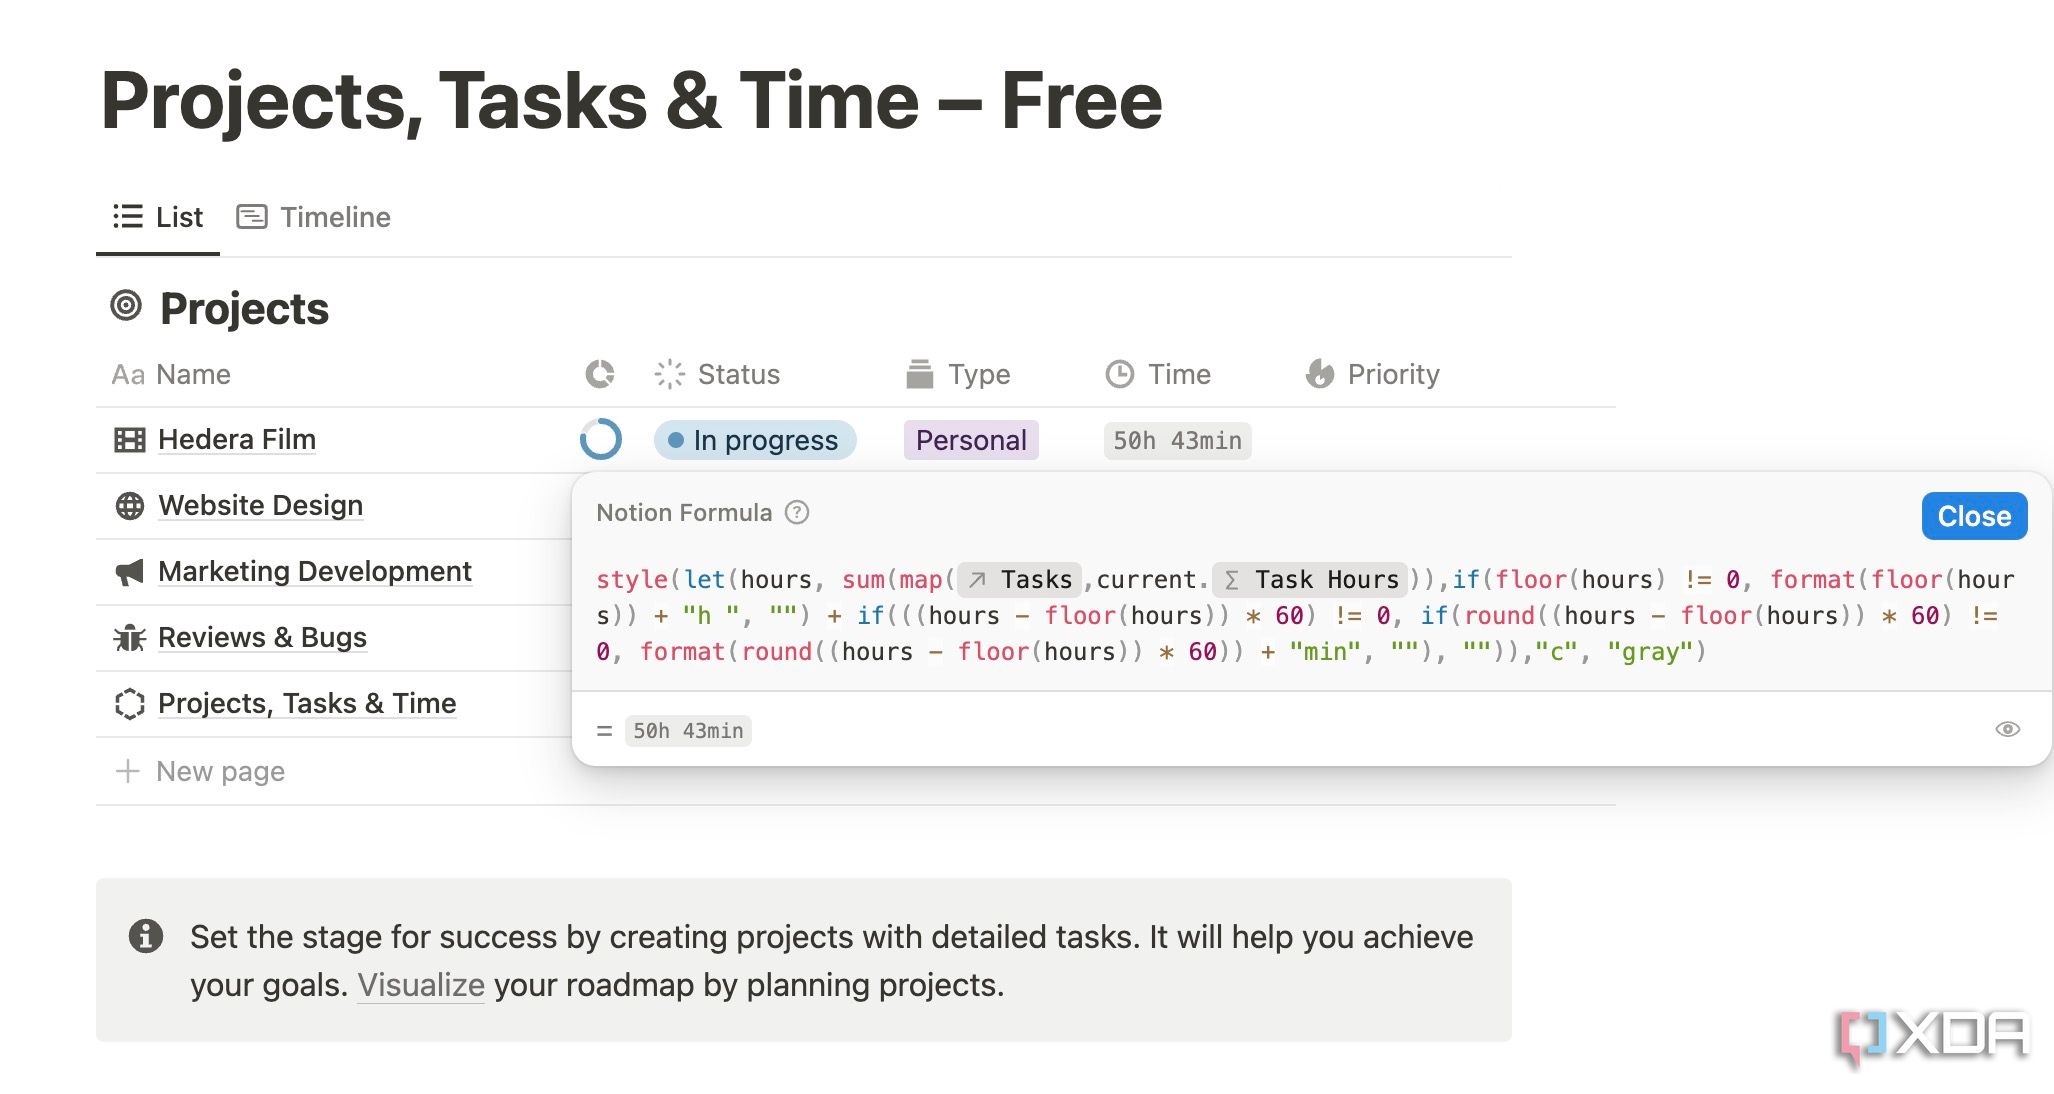Close the Notion Formula popup
Image resolution: width=2054 pixels, height=1094 pixels.
[1972, 514]
